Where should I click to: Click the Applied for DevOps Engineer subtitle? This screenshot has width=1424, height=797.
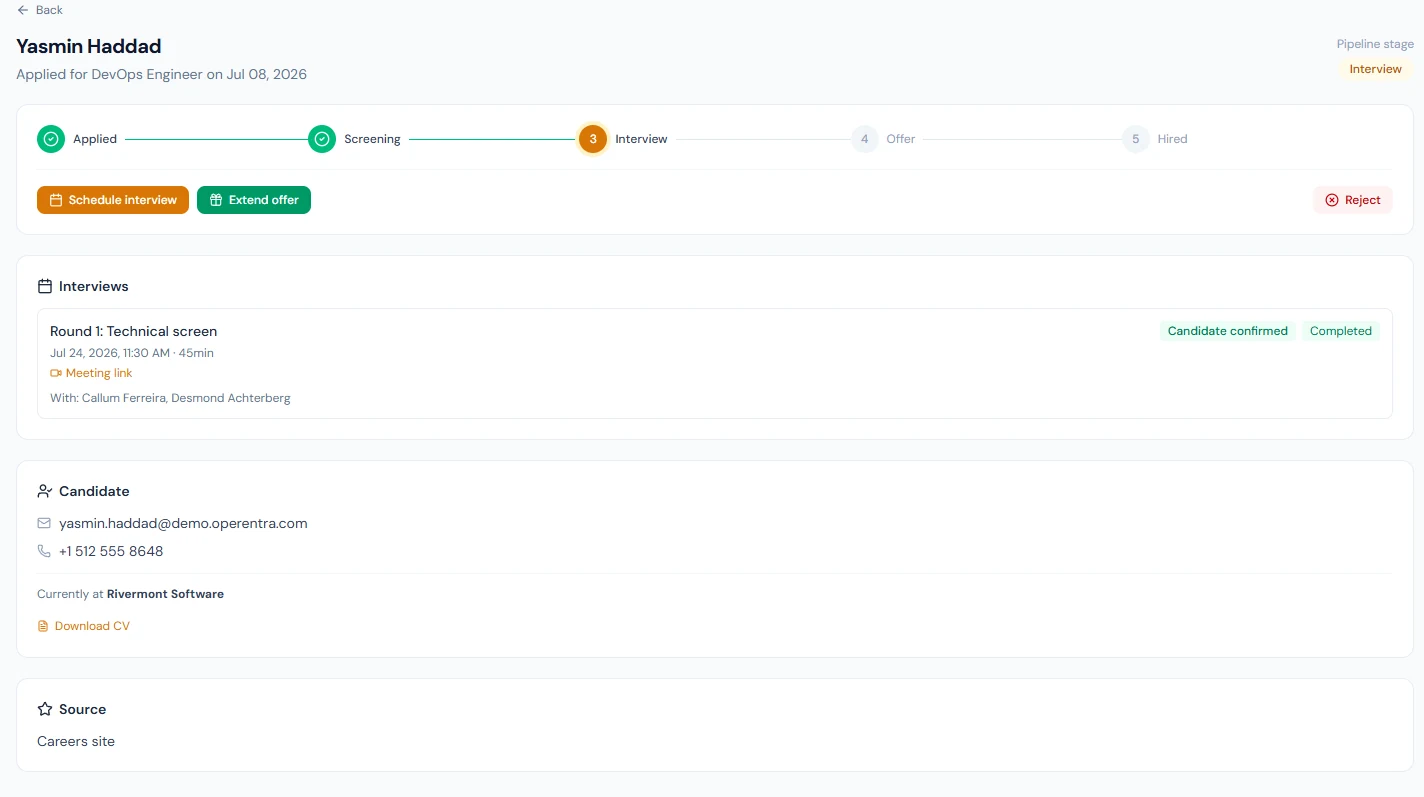point(161,74)
